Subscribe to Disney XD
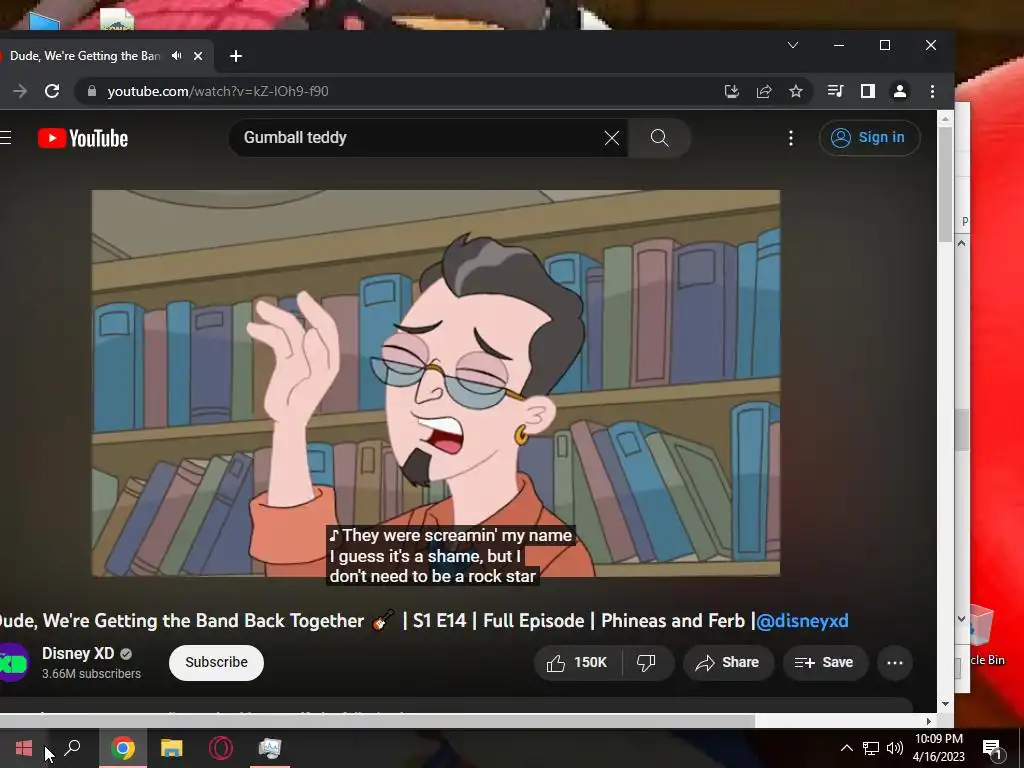This screenshot has height=768, width=1024. coord(216,662)
